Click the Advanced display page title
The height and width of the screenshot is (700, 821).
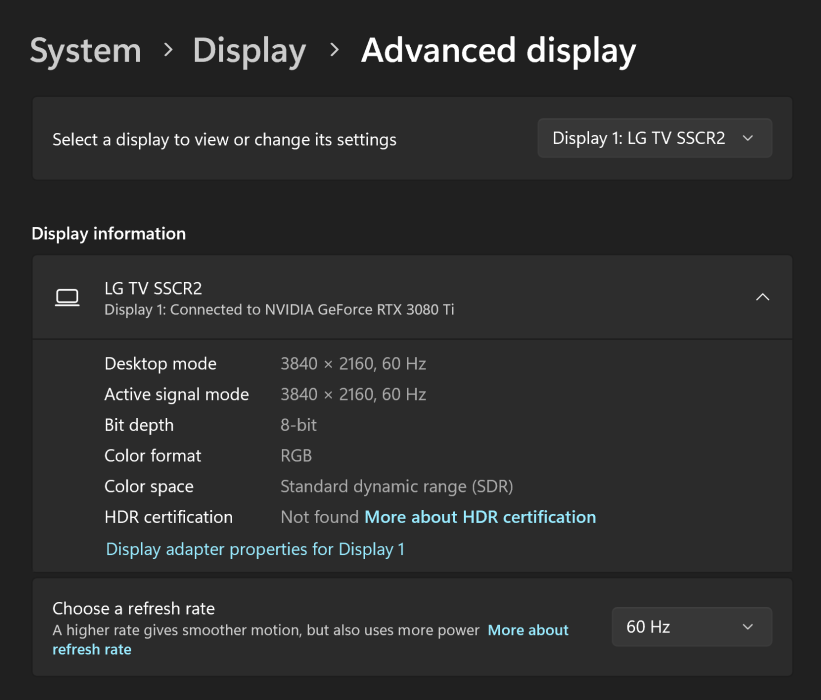pyautogui.click(x=498, y=51)
